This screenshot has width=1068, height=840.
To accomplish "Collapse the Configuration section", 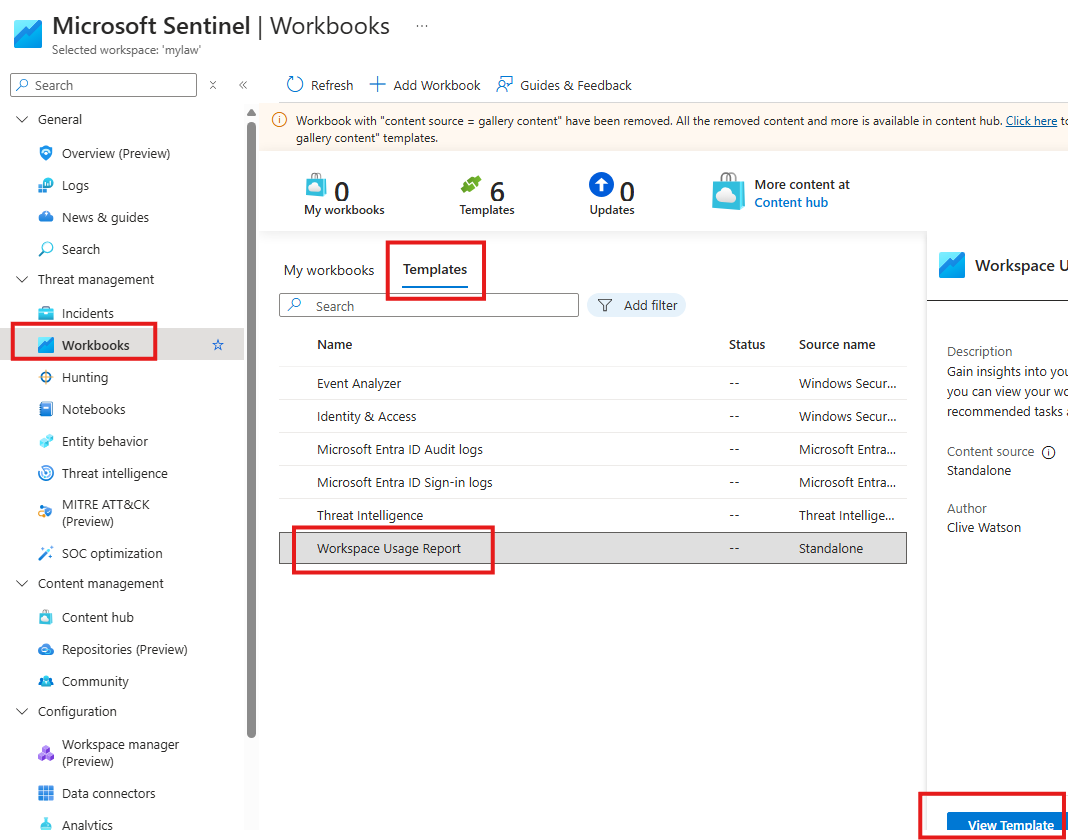I will pyautogui.click(x=22, y=711).
